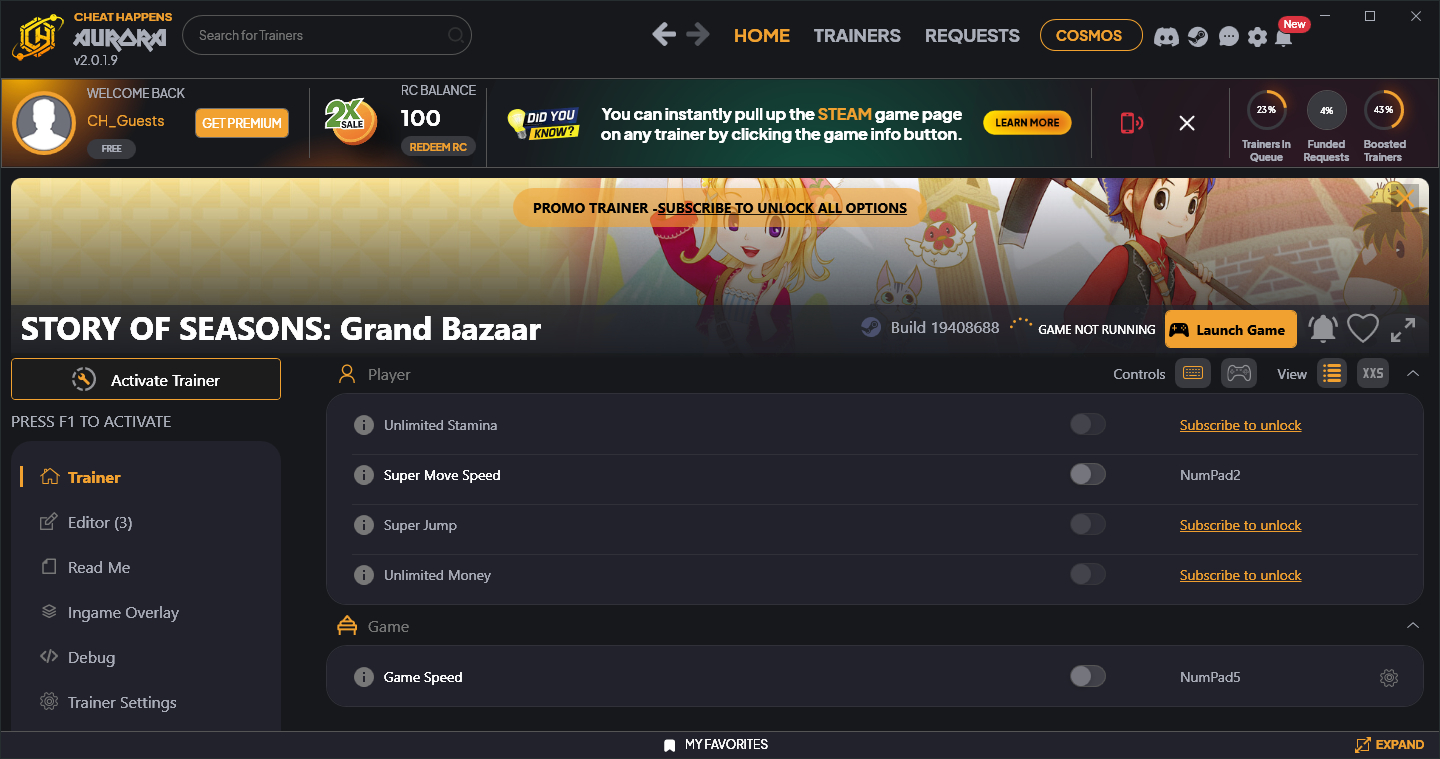
Task: Open the Discord icon in header
Action: (x=1166, y=37)
